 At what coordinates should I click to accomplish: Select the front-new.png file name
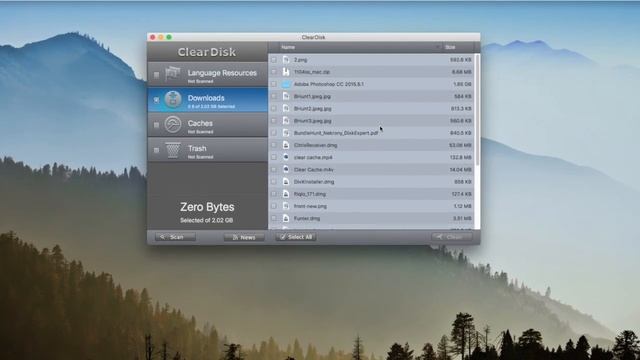(310, 206)
